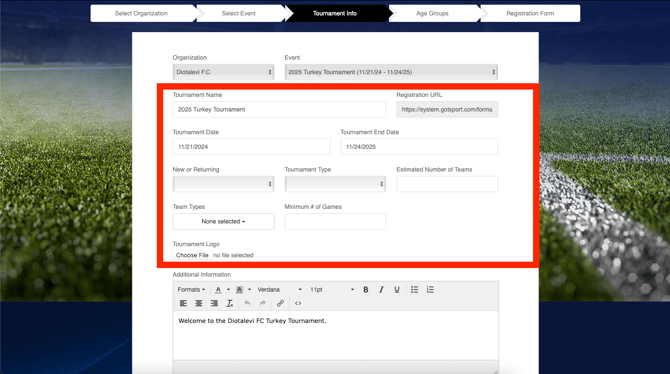Apply background highlight color
670x374 pixels.
tap(239, 290)
